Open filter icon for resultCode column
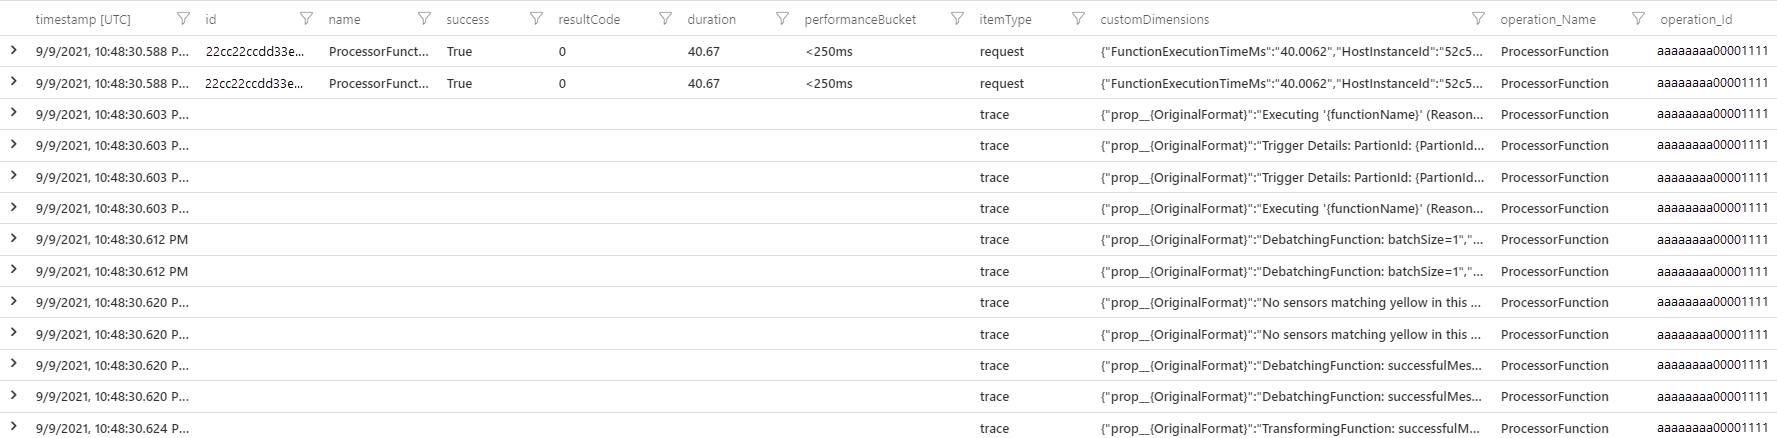Image resolution: width=1777 pixels, height=438 pixels. 665,19
